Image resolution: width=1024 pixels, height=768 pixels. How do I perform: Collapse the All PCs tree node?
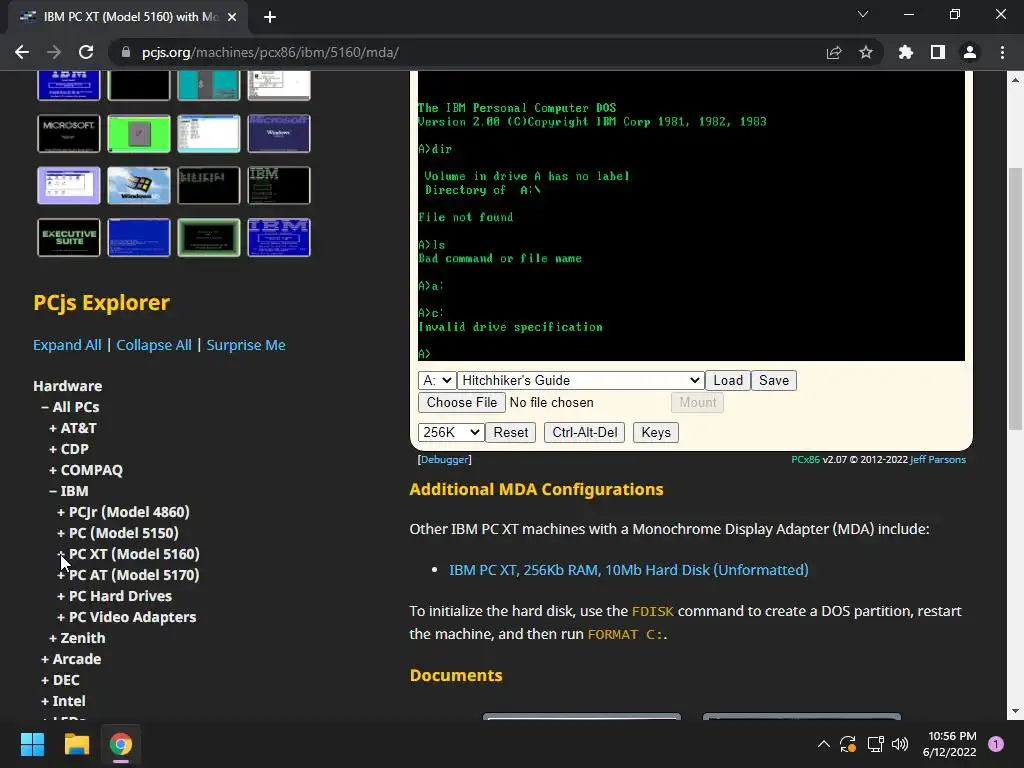coord(45,407)
